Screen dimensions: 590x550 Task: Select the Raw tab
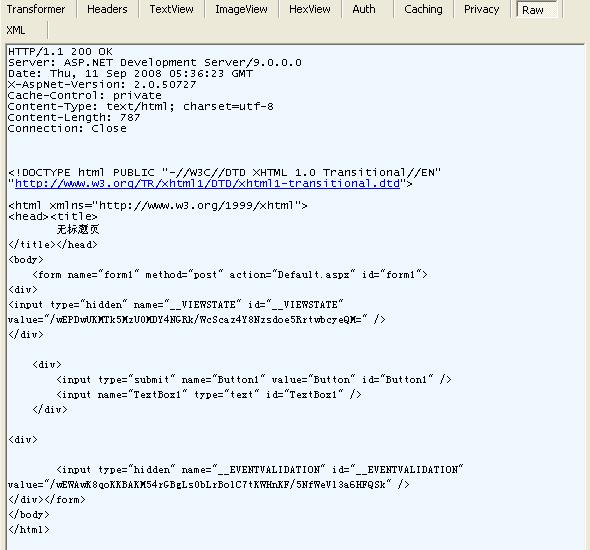tap(536, 10)
